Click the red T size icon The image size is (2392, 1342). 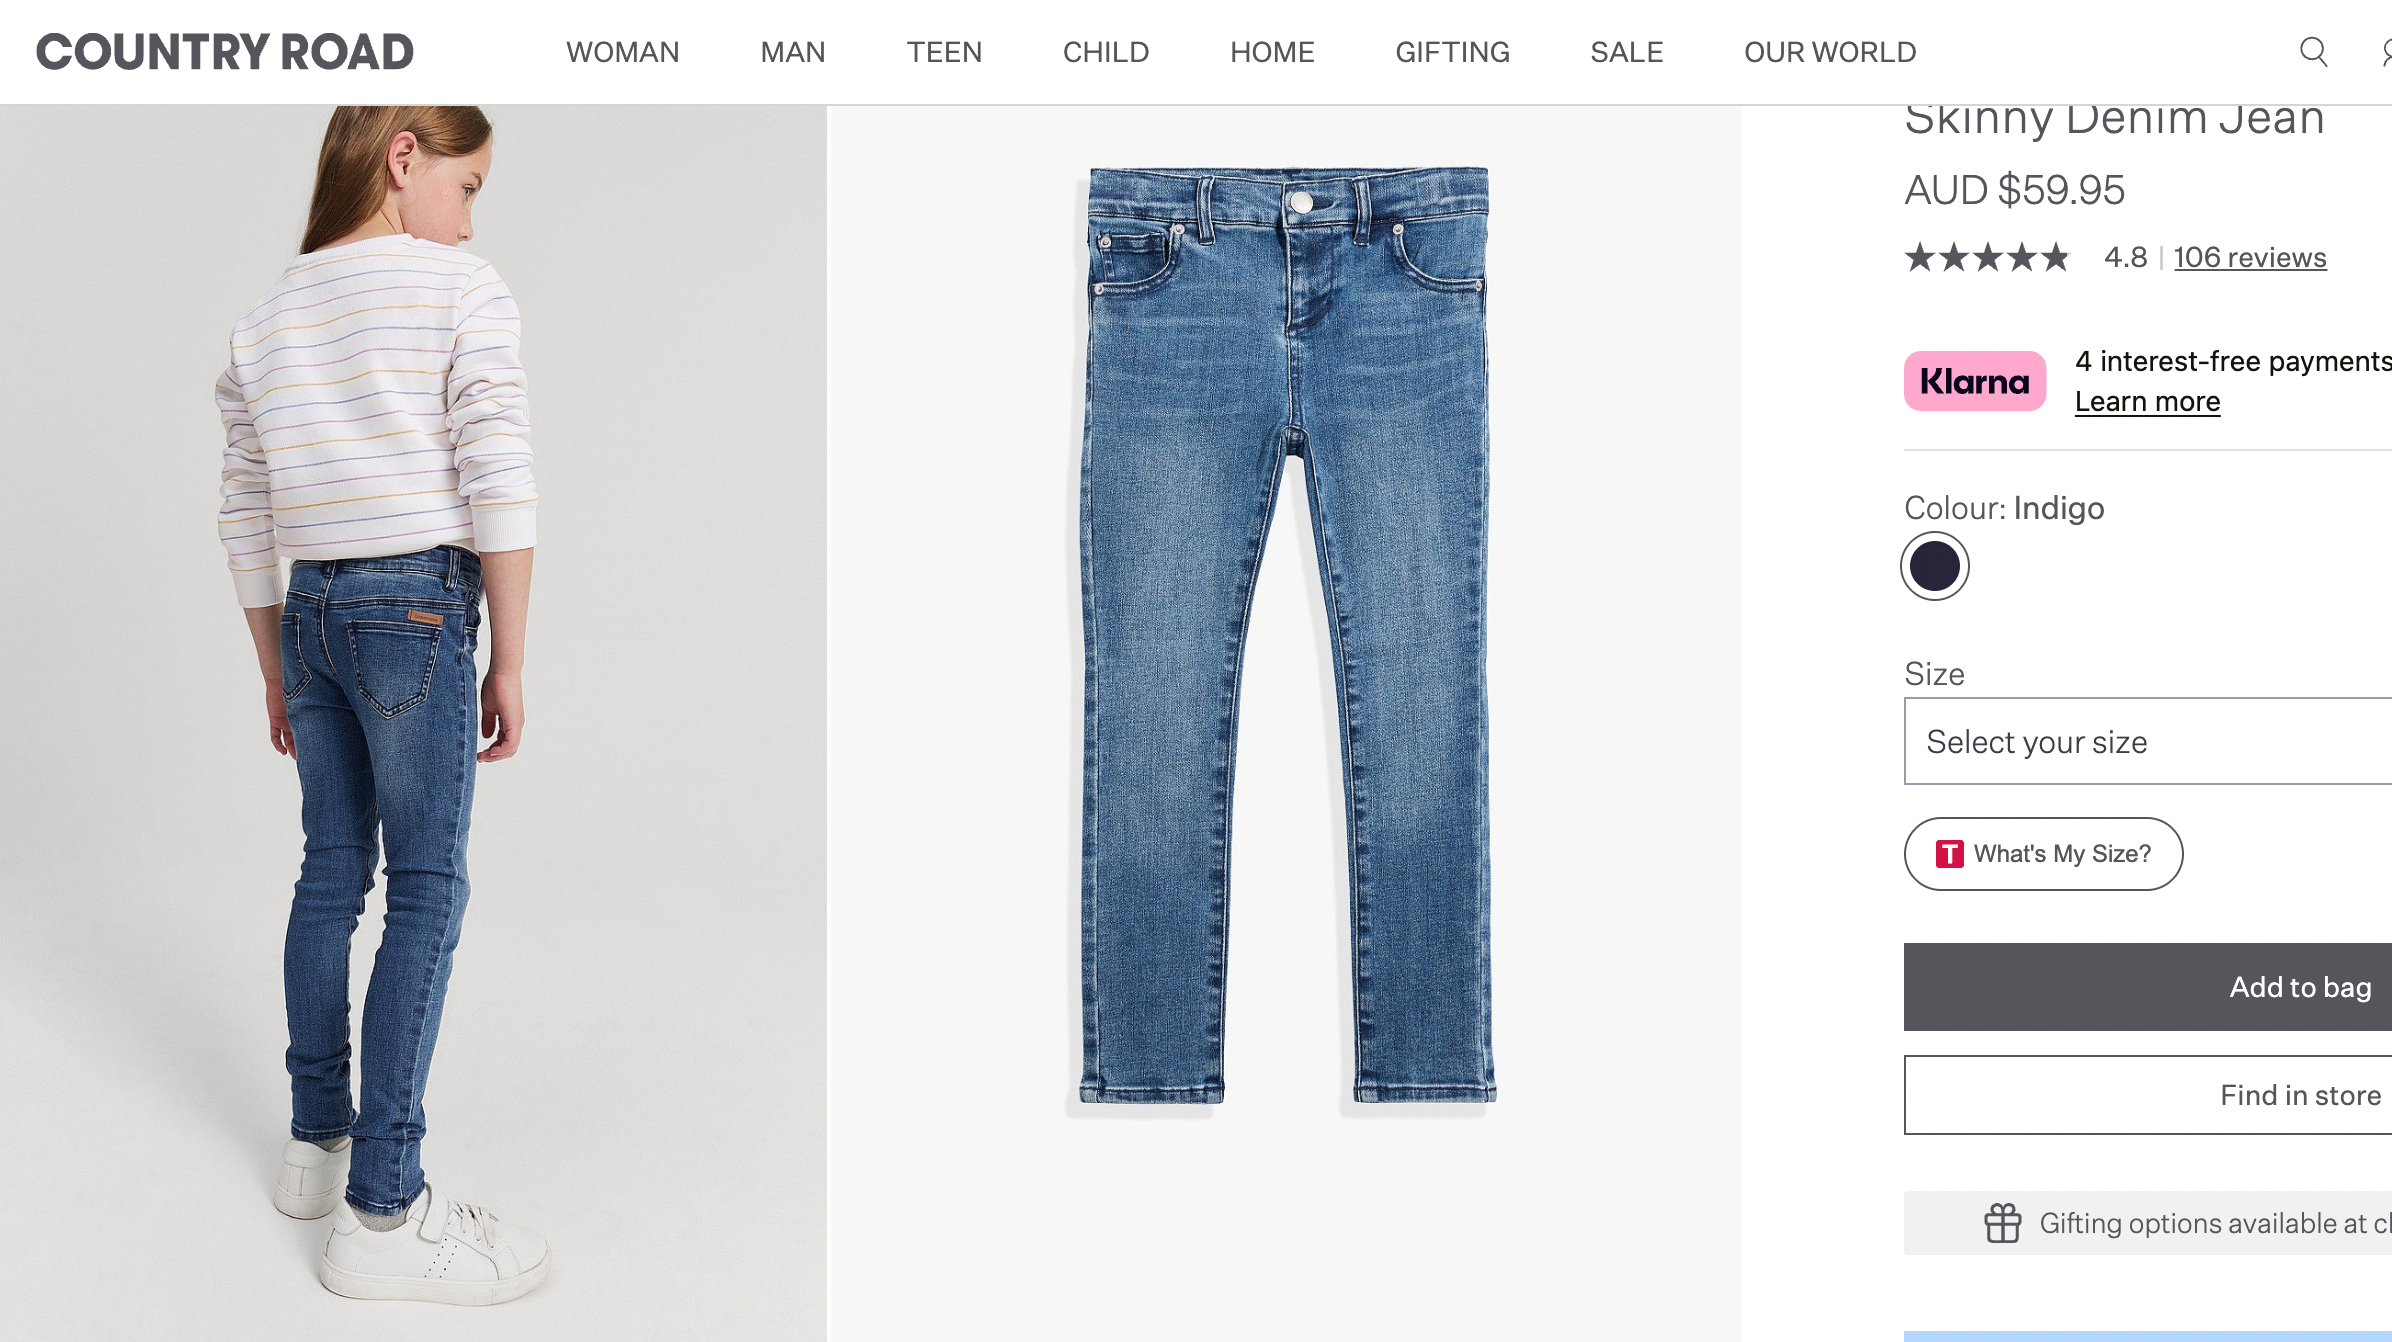tap(1949, 854)
